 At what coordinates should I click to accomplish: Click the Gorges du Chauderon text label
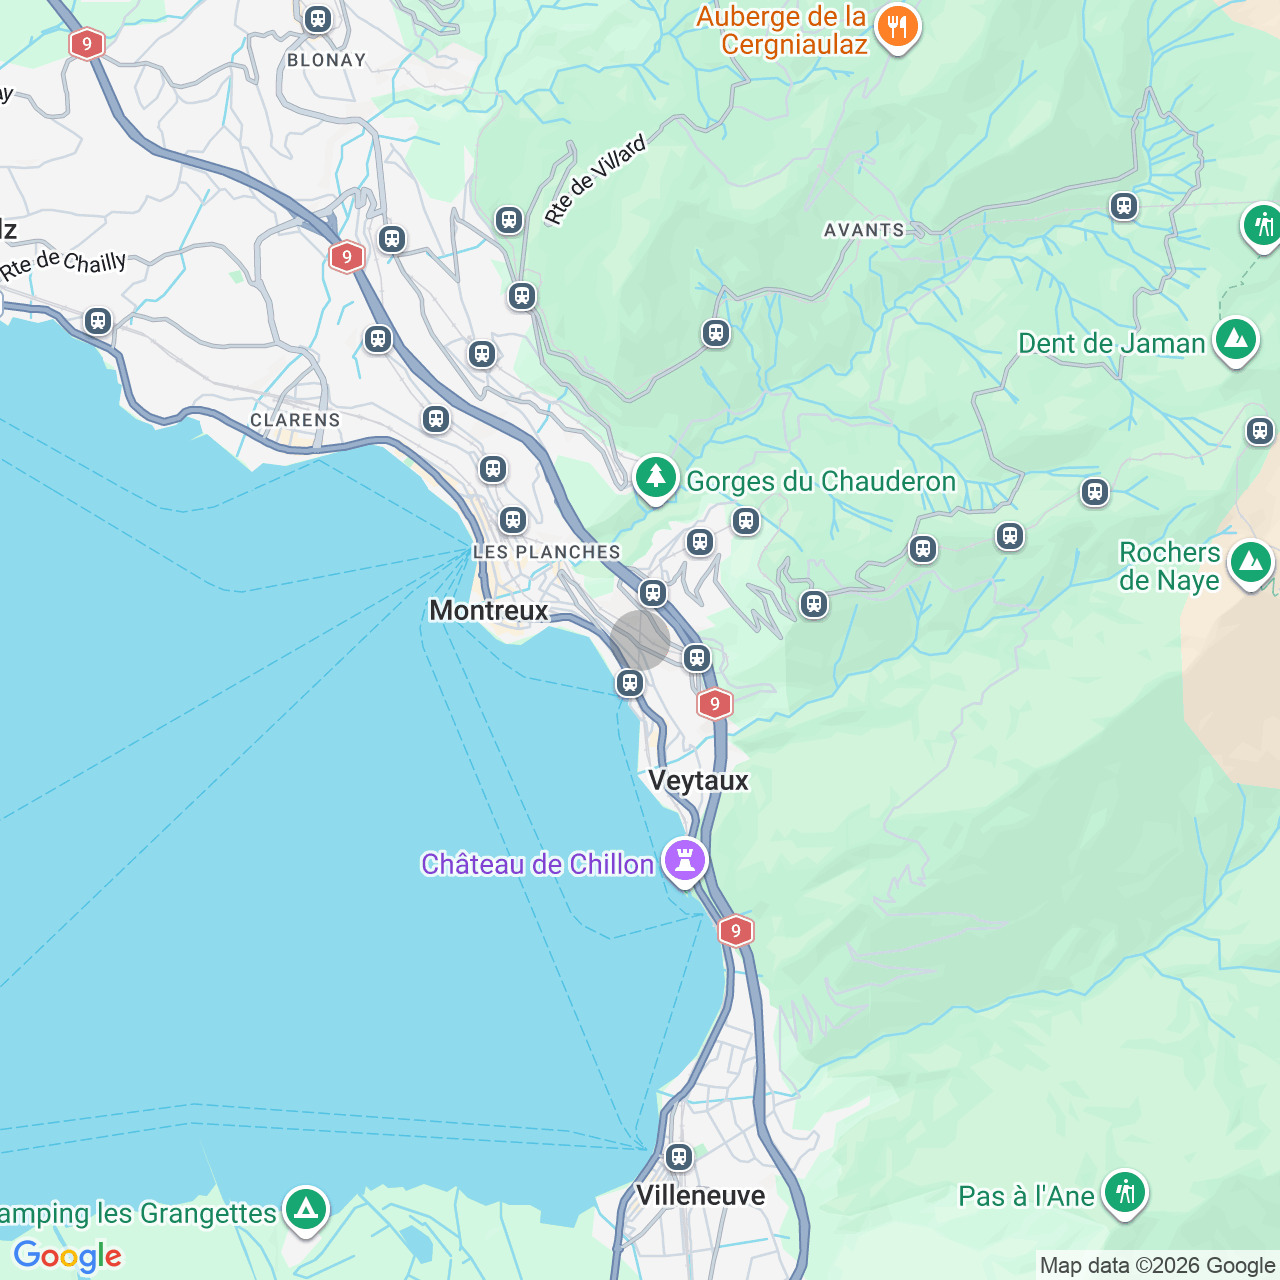coord(821,482)
